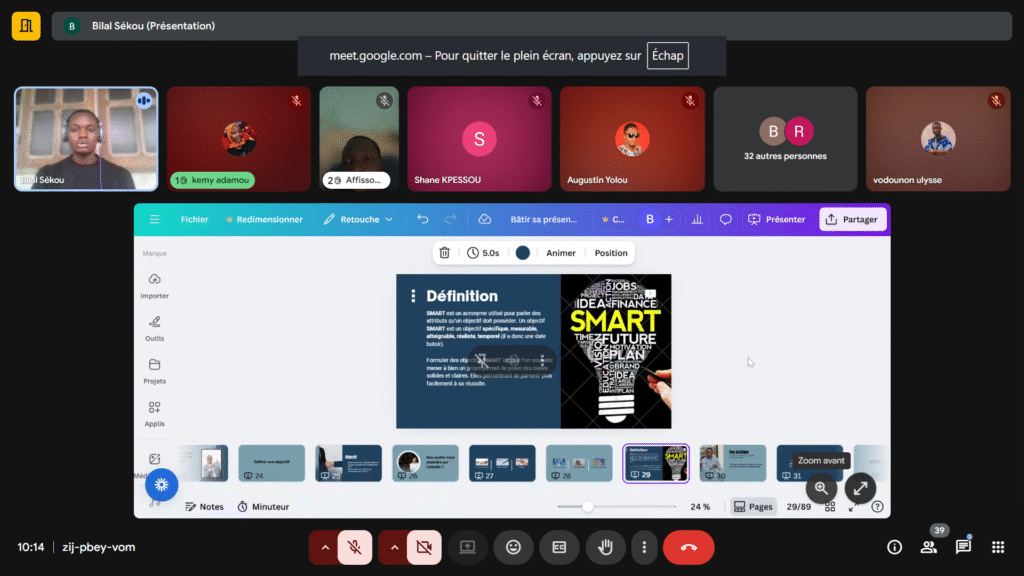Click the Zoom avant magnifier button
This screenshot has height=576, width=1024.
coord(821,488)
